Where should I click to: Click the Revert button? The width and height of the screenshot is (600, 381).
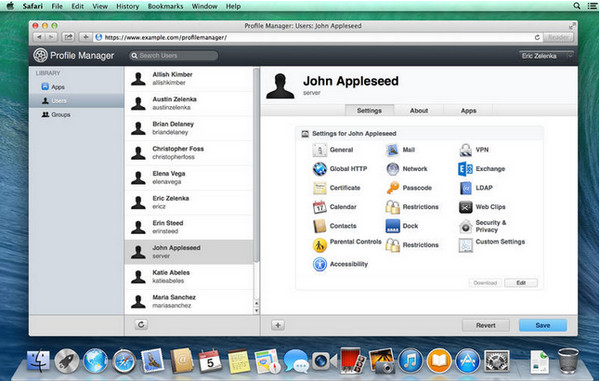click(x=486, y=325)
